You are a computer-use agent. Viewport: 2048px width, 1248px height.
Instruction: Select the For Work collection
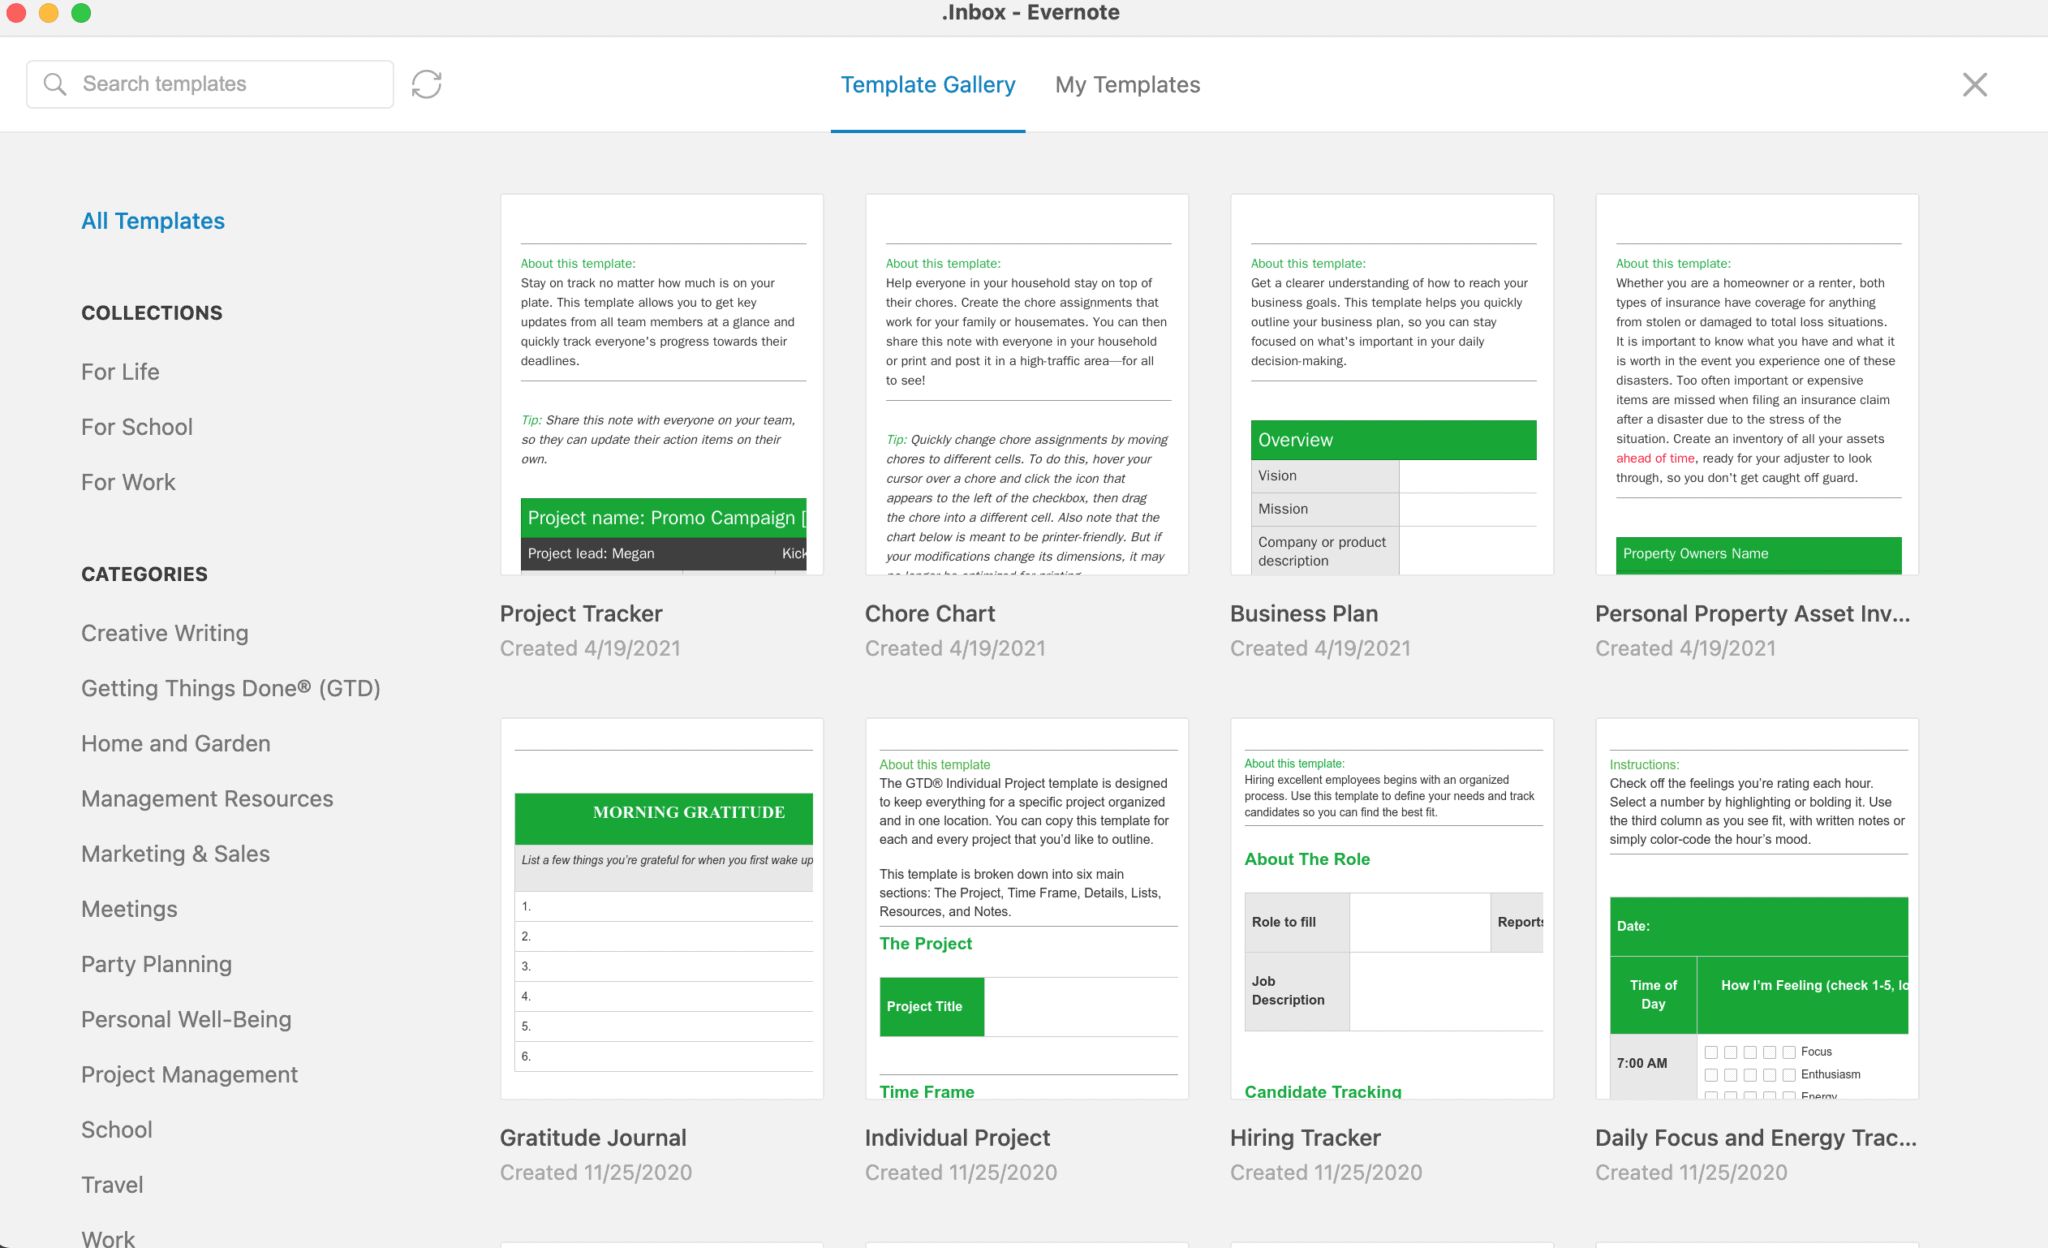130,481
